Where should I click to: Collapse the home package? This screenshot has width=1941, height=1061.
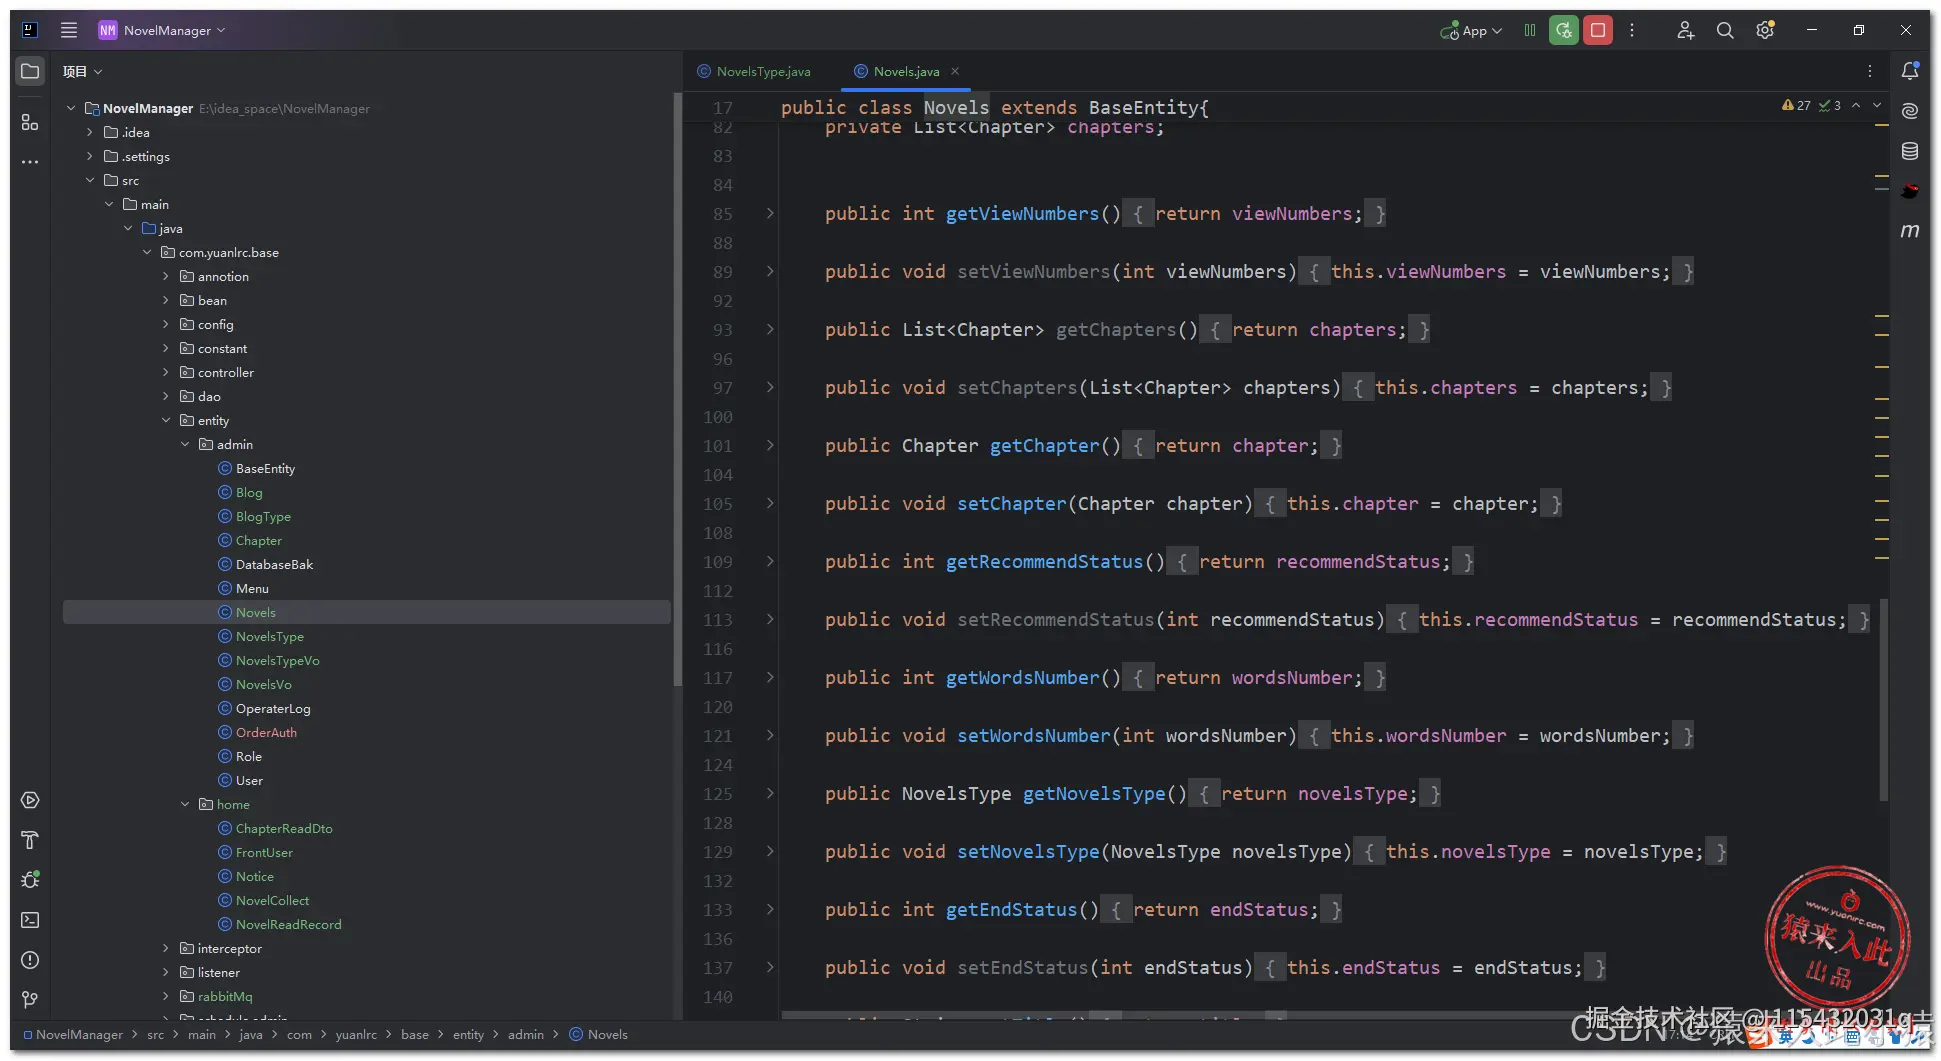coord(185,804)
